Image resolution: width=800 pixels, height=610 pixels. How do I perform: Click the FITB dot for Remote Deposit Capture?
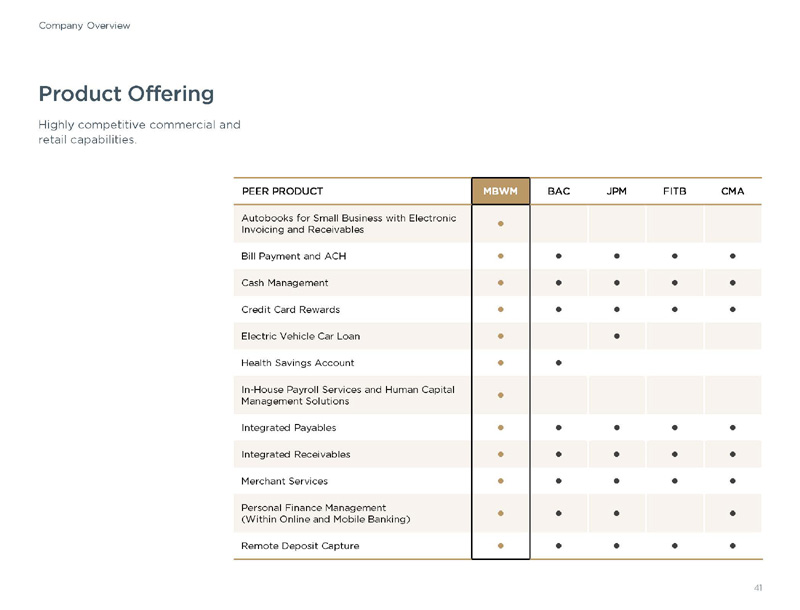point(675,546)
